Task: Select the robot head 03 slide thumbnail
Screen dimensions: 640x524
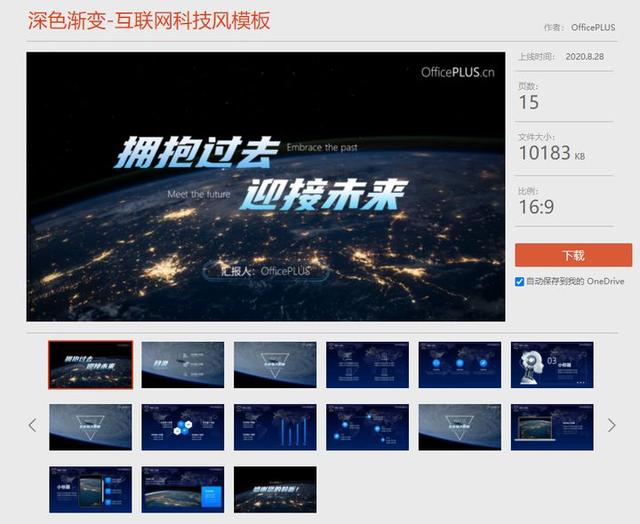Action: click(552, 365)
